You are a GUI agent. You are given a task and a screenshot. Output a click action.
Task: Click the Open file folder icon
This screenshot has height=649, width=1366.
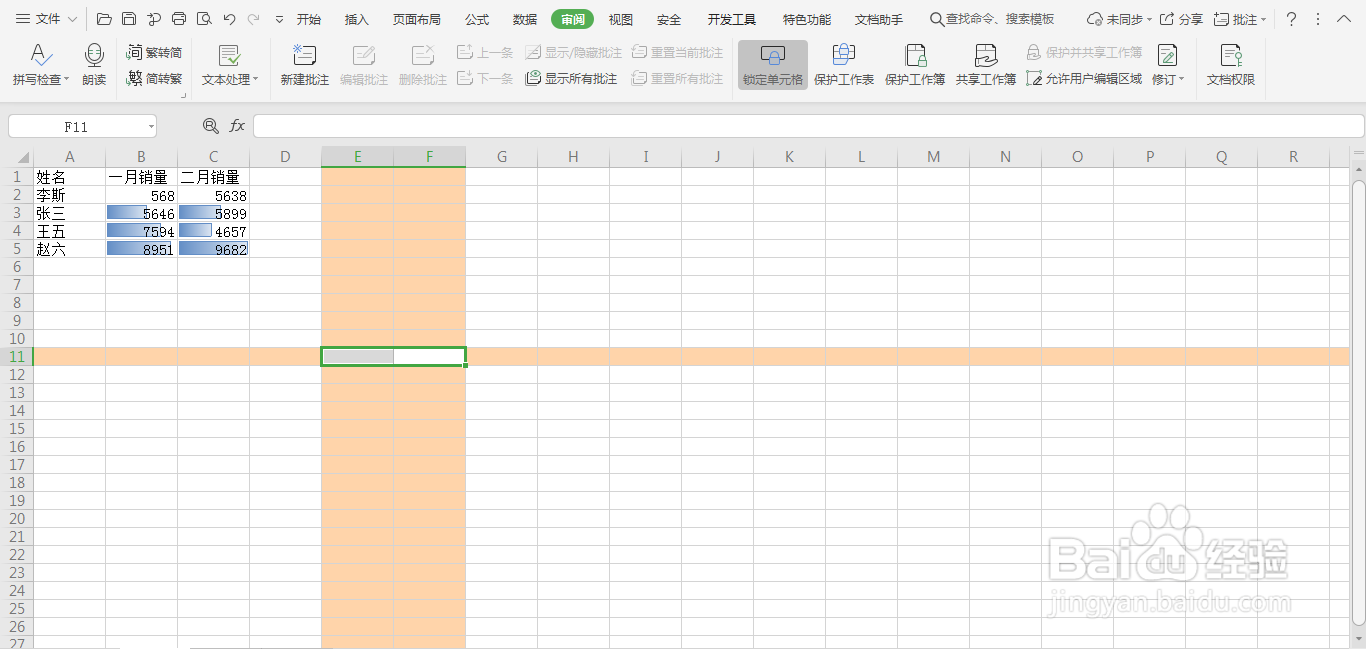pos(104,19)
